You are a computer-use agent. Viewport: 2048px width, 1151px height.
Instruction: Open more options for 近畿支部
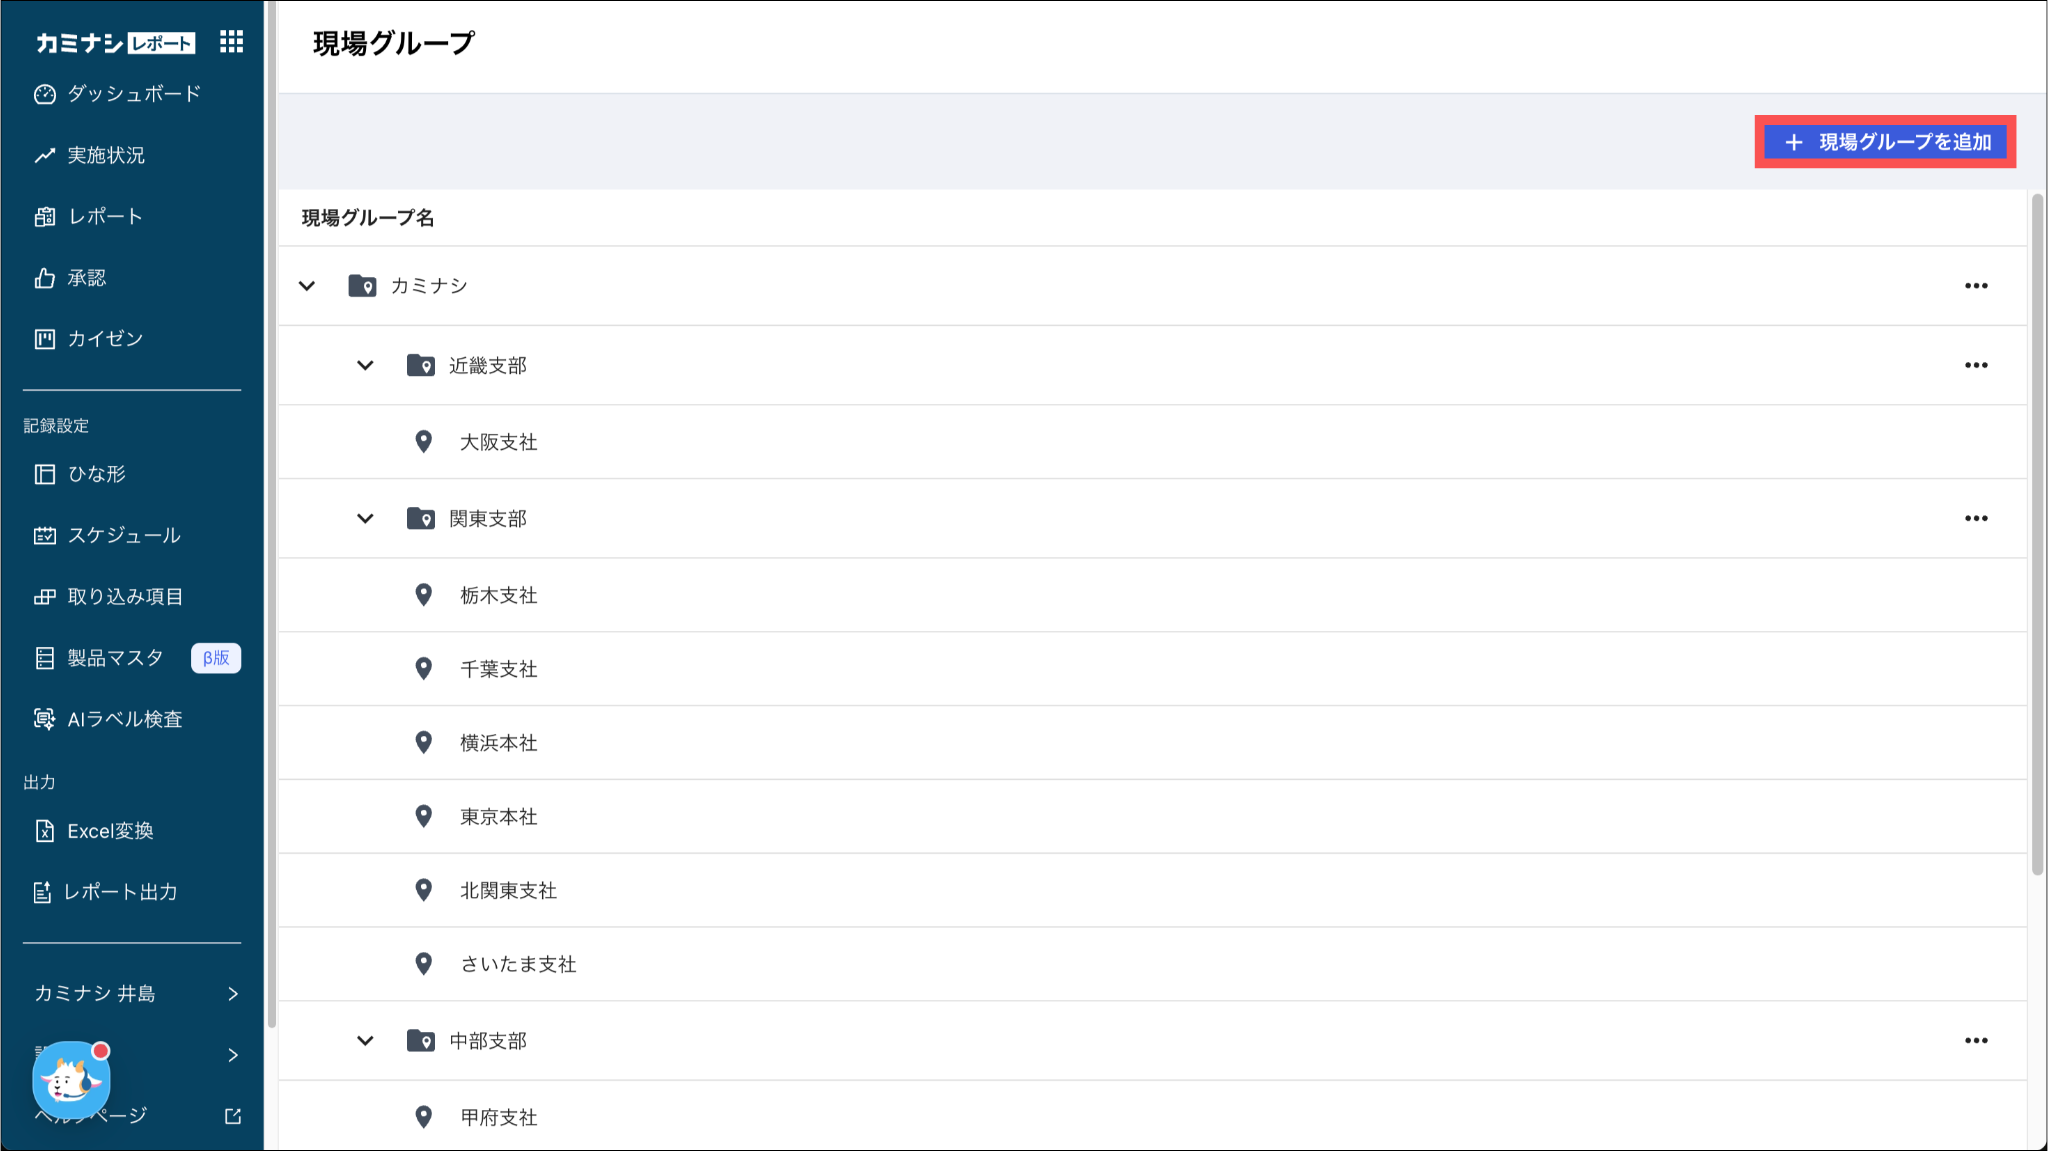pyautogui.click(x=1975, y=365)
